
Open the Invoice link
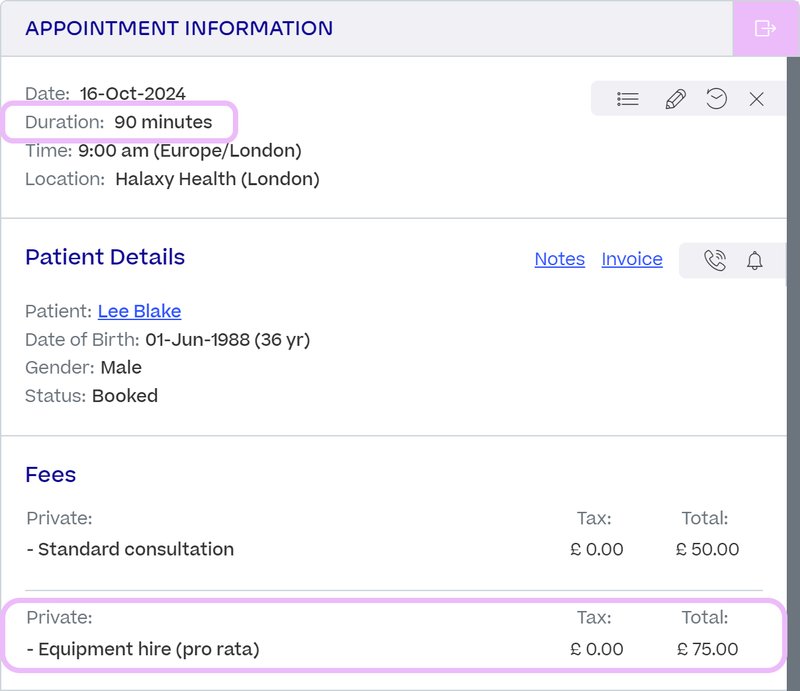pyautogui.click(x=632, y=259)
